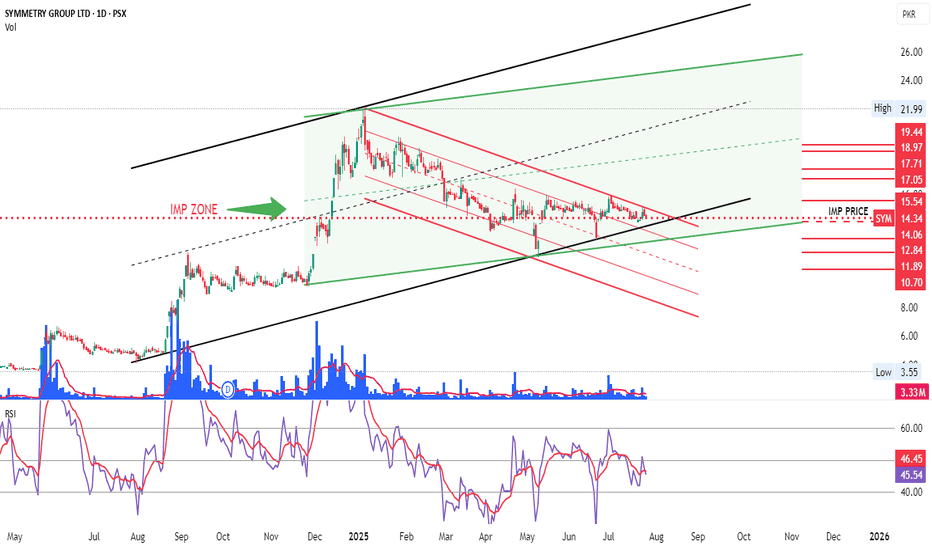The image size is (932, 550).
Task: Click the 2026 label on time axis
Action: coord(879,536)
